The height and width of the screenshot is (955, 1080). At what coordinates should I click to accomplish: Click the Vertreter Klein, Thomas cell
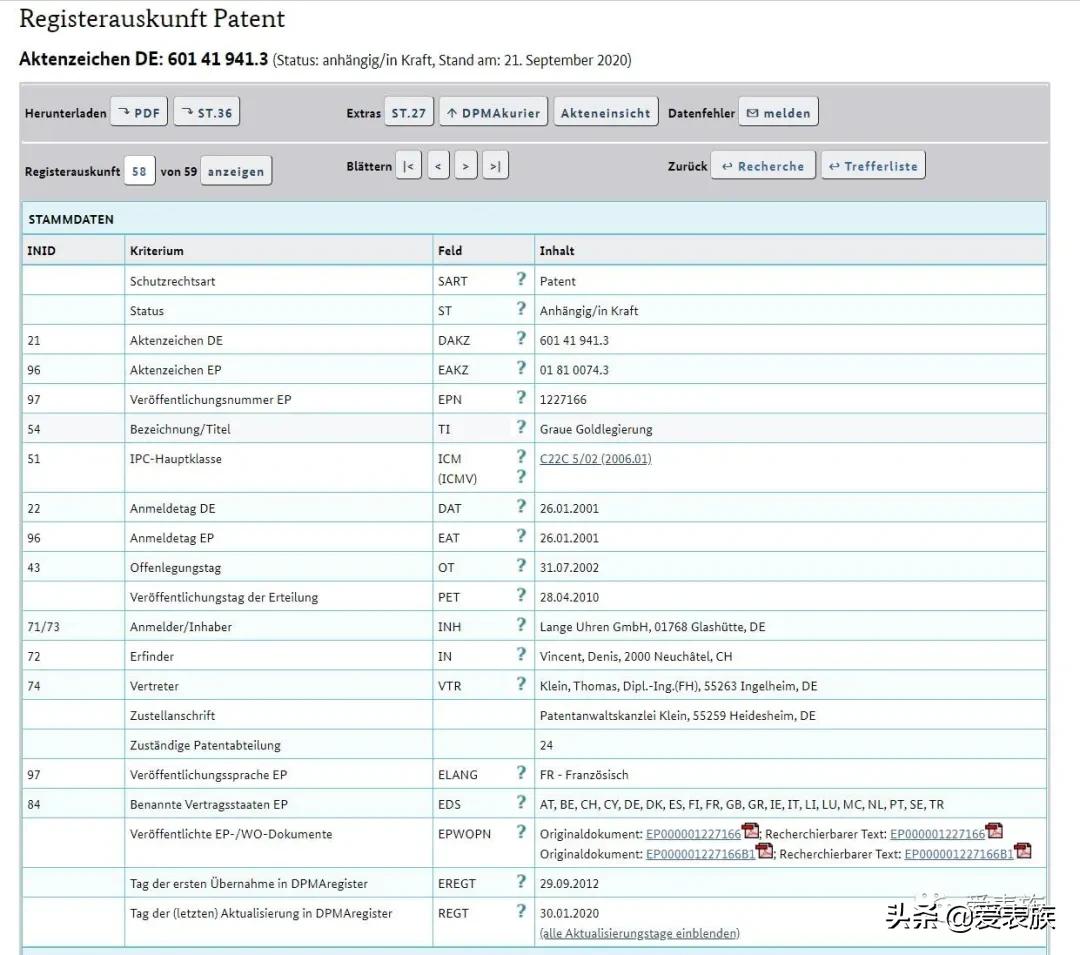point(790,686)
